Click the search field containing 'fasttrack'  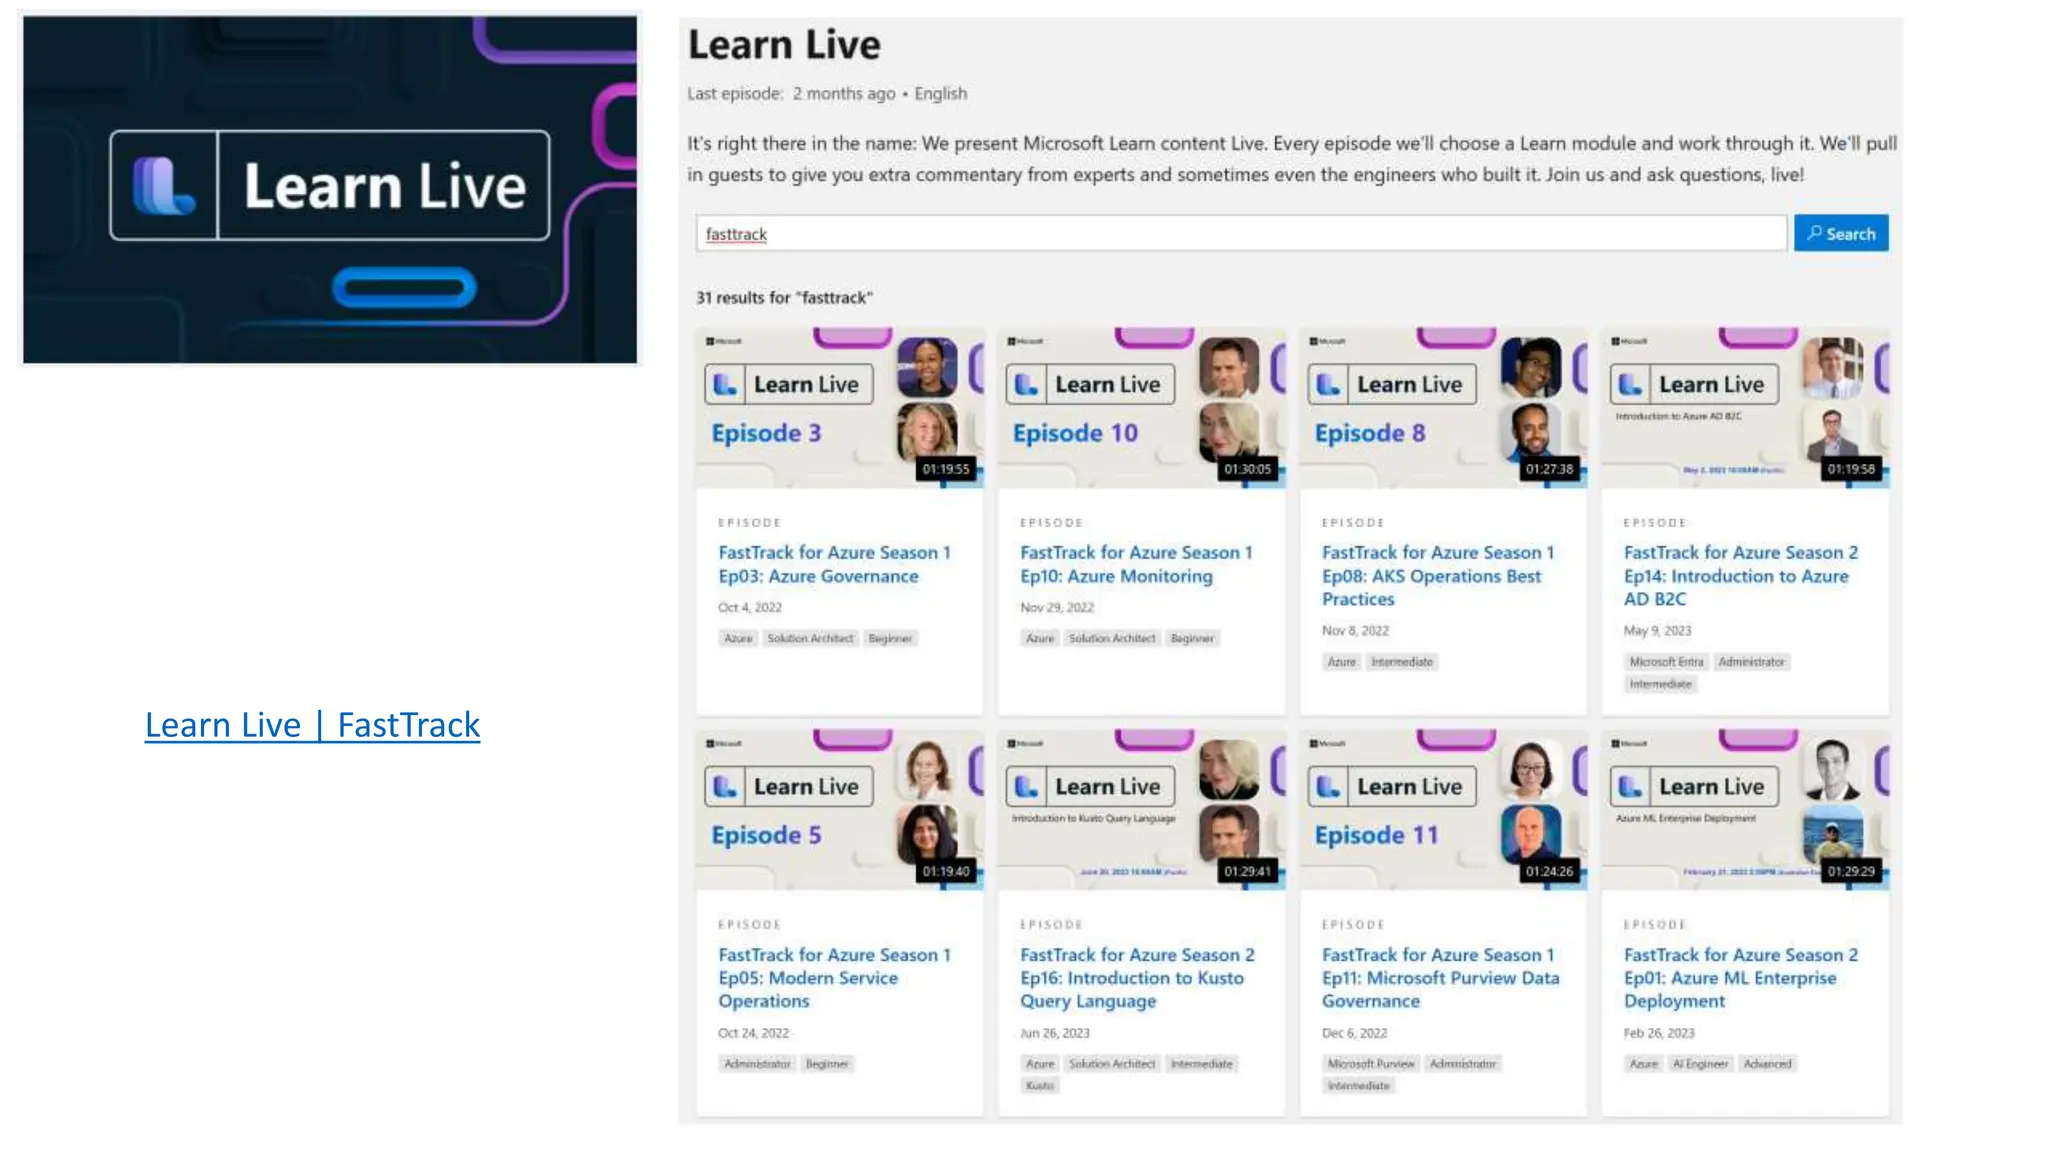(1241, 233)
